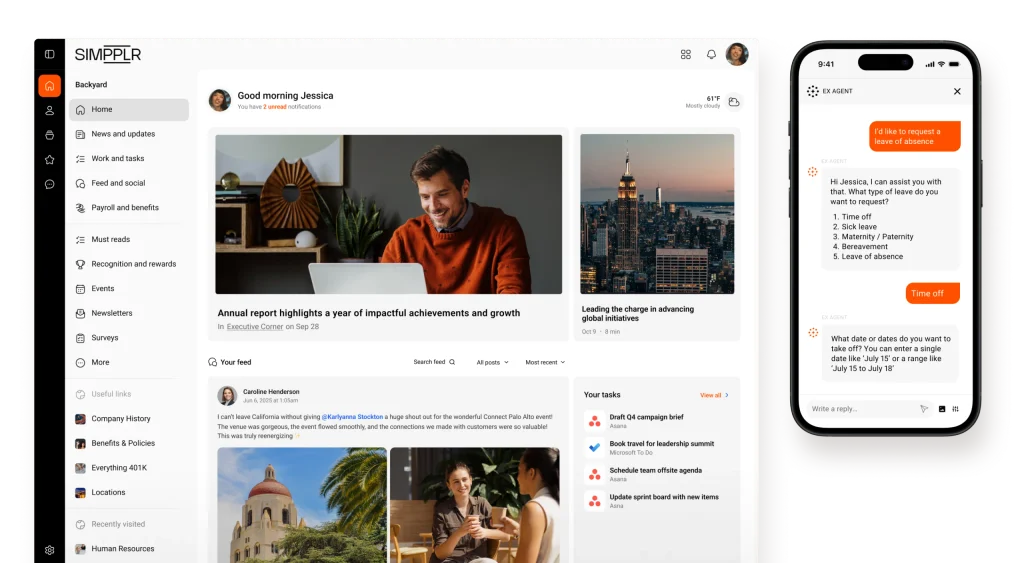The image size is (1024, 563).
Task: Click View all tasks
Action: click(x=714, y=395)
